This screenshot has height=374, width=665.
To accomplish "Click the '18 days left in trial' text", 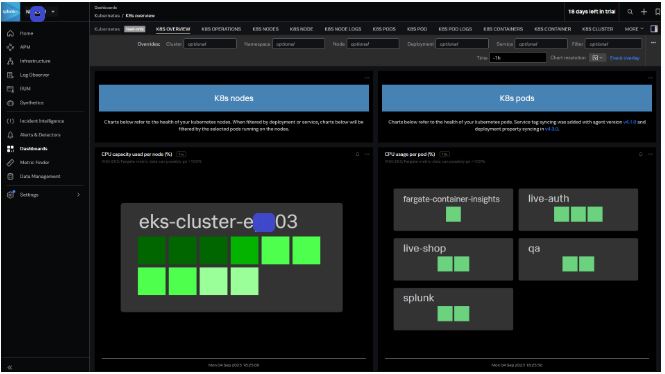I will tap(592, 12).
